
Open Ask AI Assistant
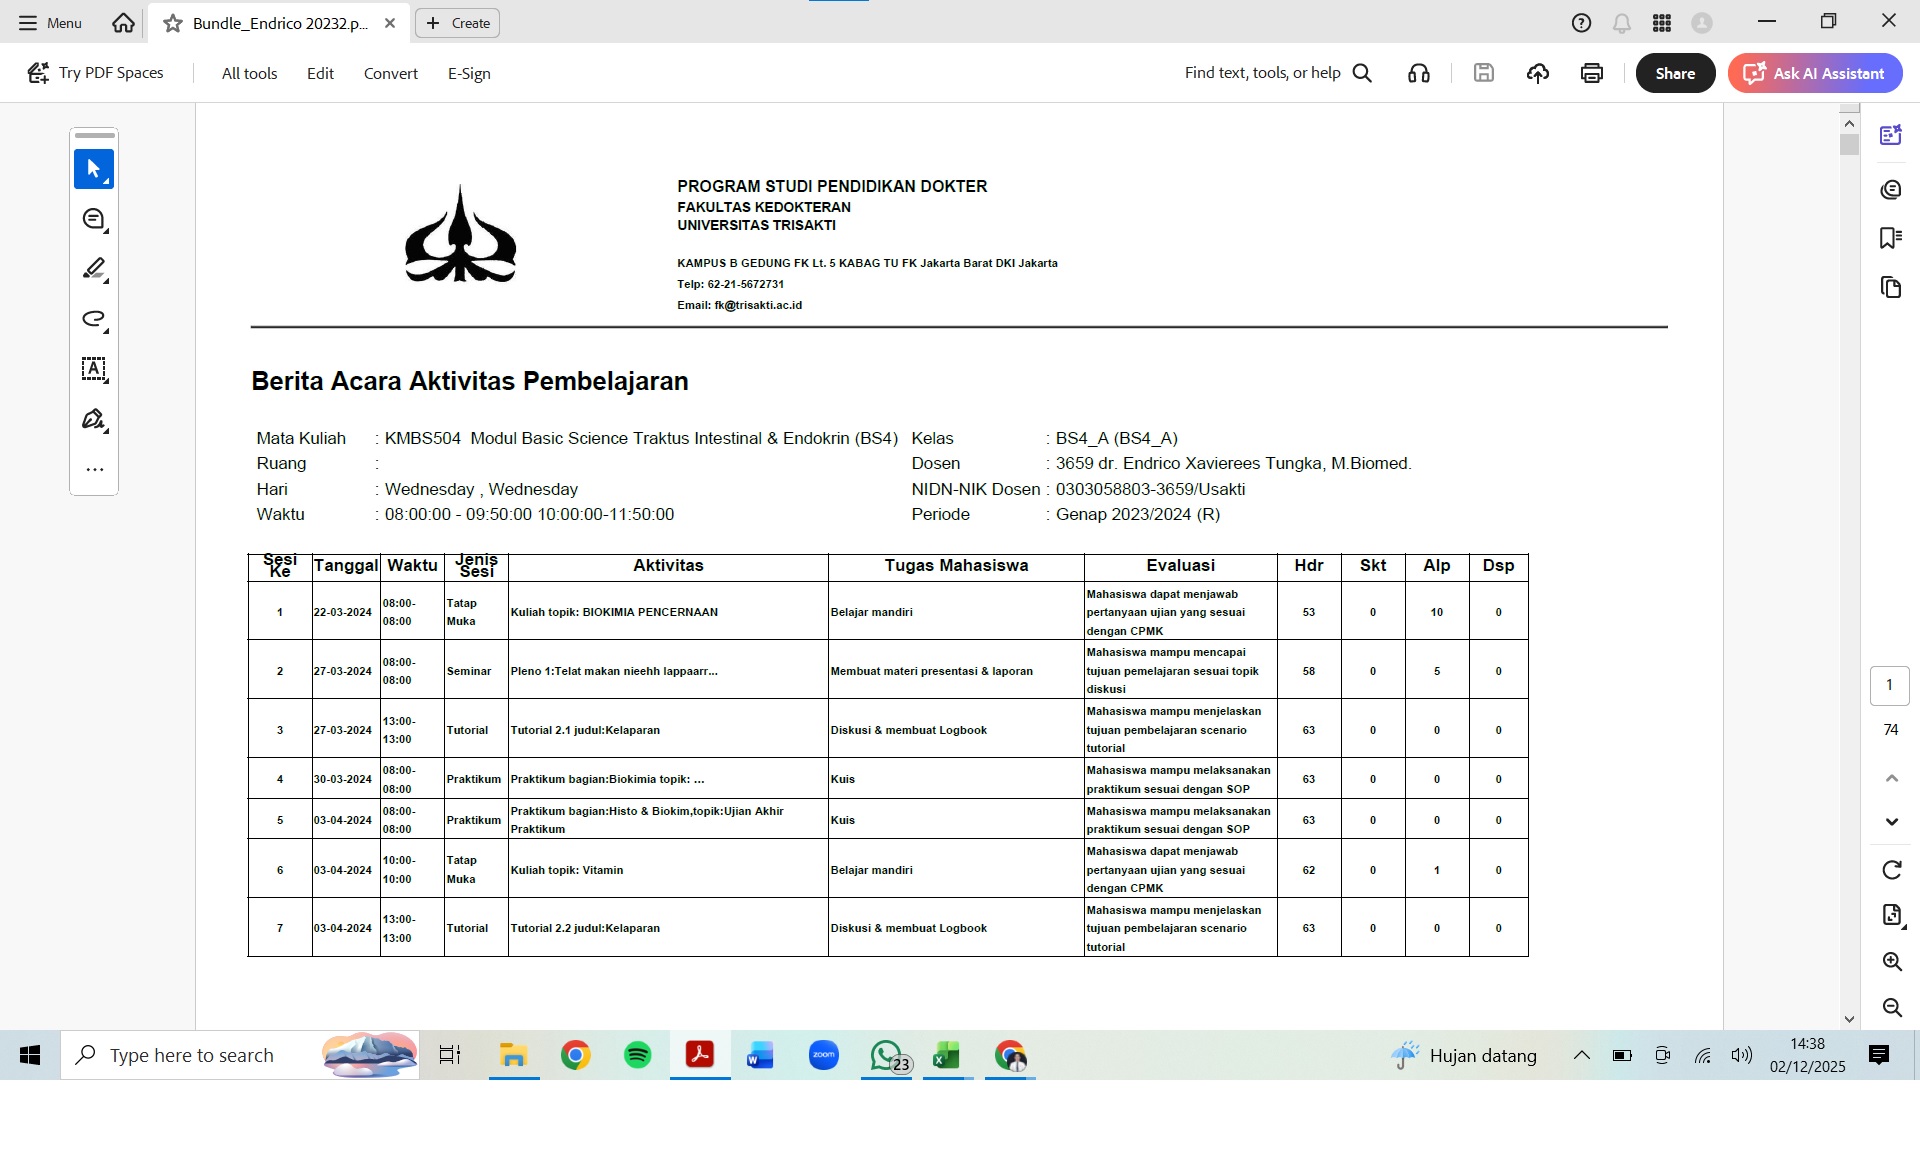1815,73
